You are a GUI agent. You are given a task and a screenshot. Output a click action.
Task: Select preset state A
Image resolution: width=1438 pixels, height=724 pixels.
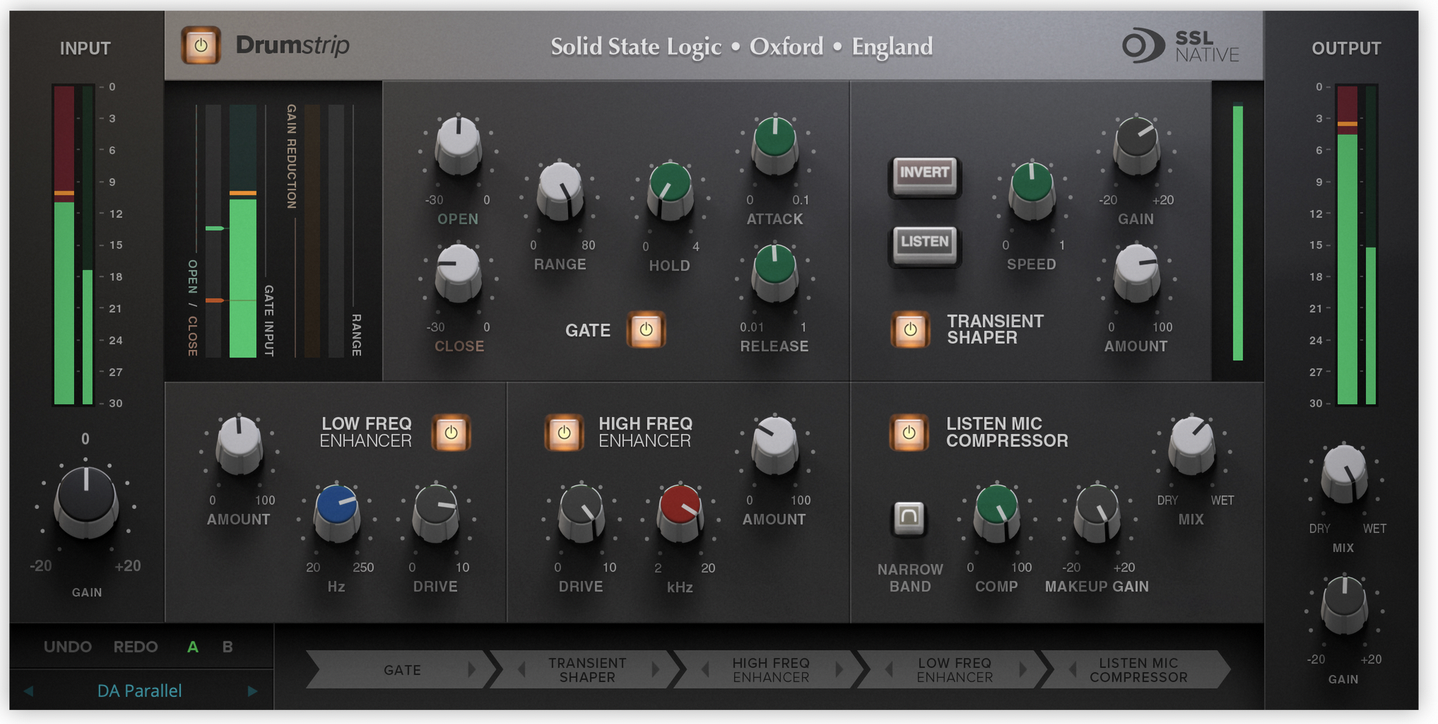click(x=192, y=646)
